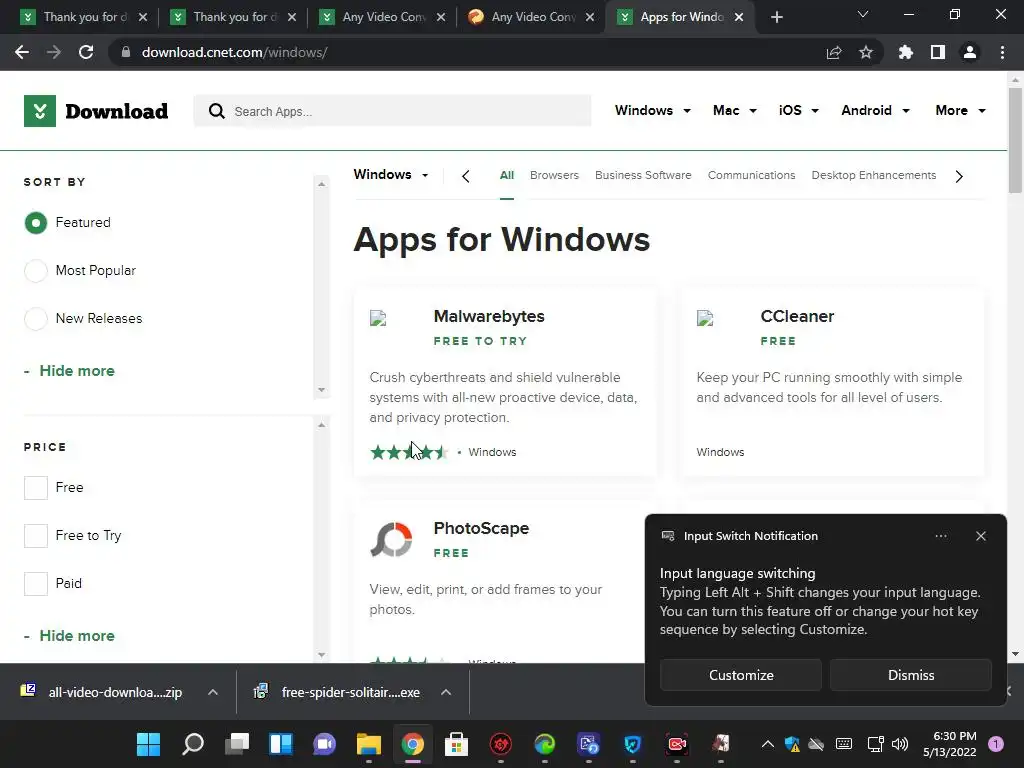Check the Paid price checkbox

pos(36,584)
